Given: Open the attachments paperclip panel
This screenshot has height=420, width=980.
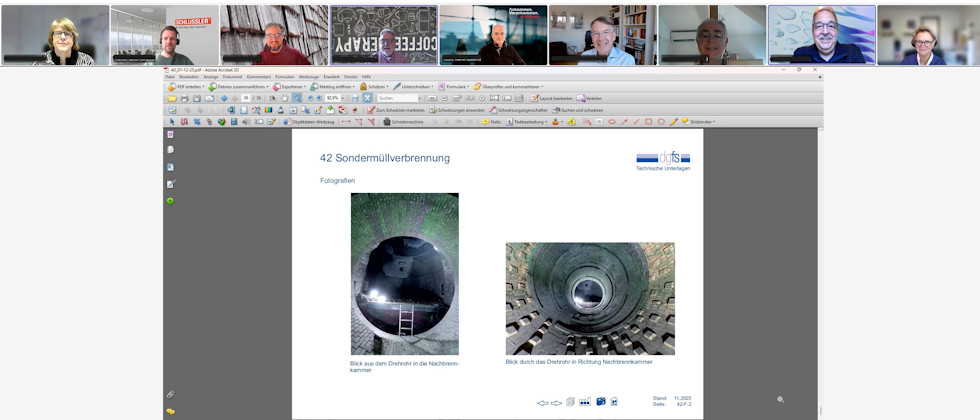Looking at the screenshot, I should tap(170, 394).
